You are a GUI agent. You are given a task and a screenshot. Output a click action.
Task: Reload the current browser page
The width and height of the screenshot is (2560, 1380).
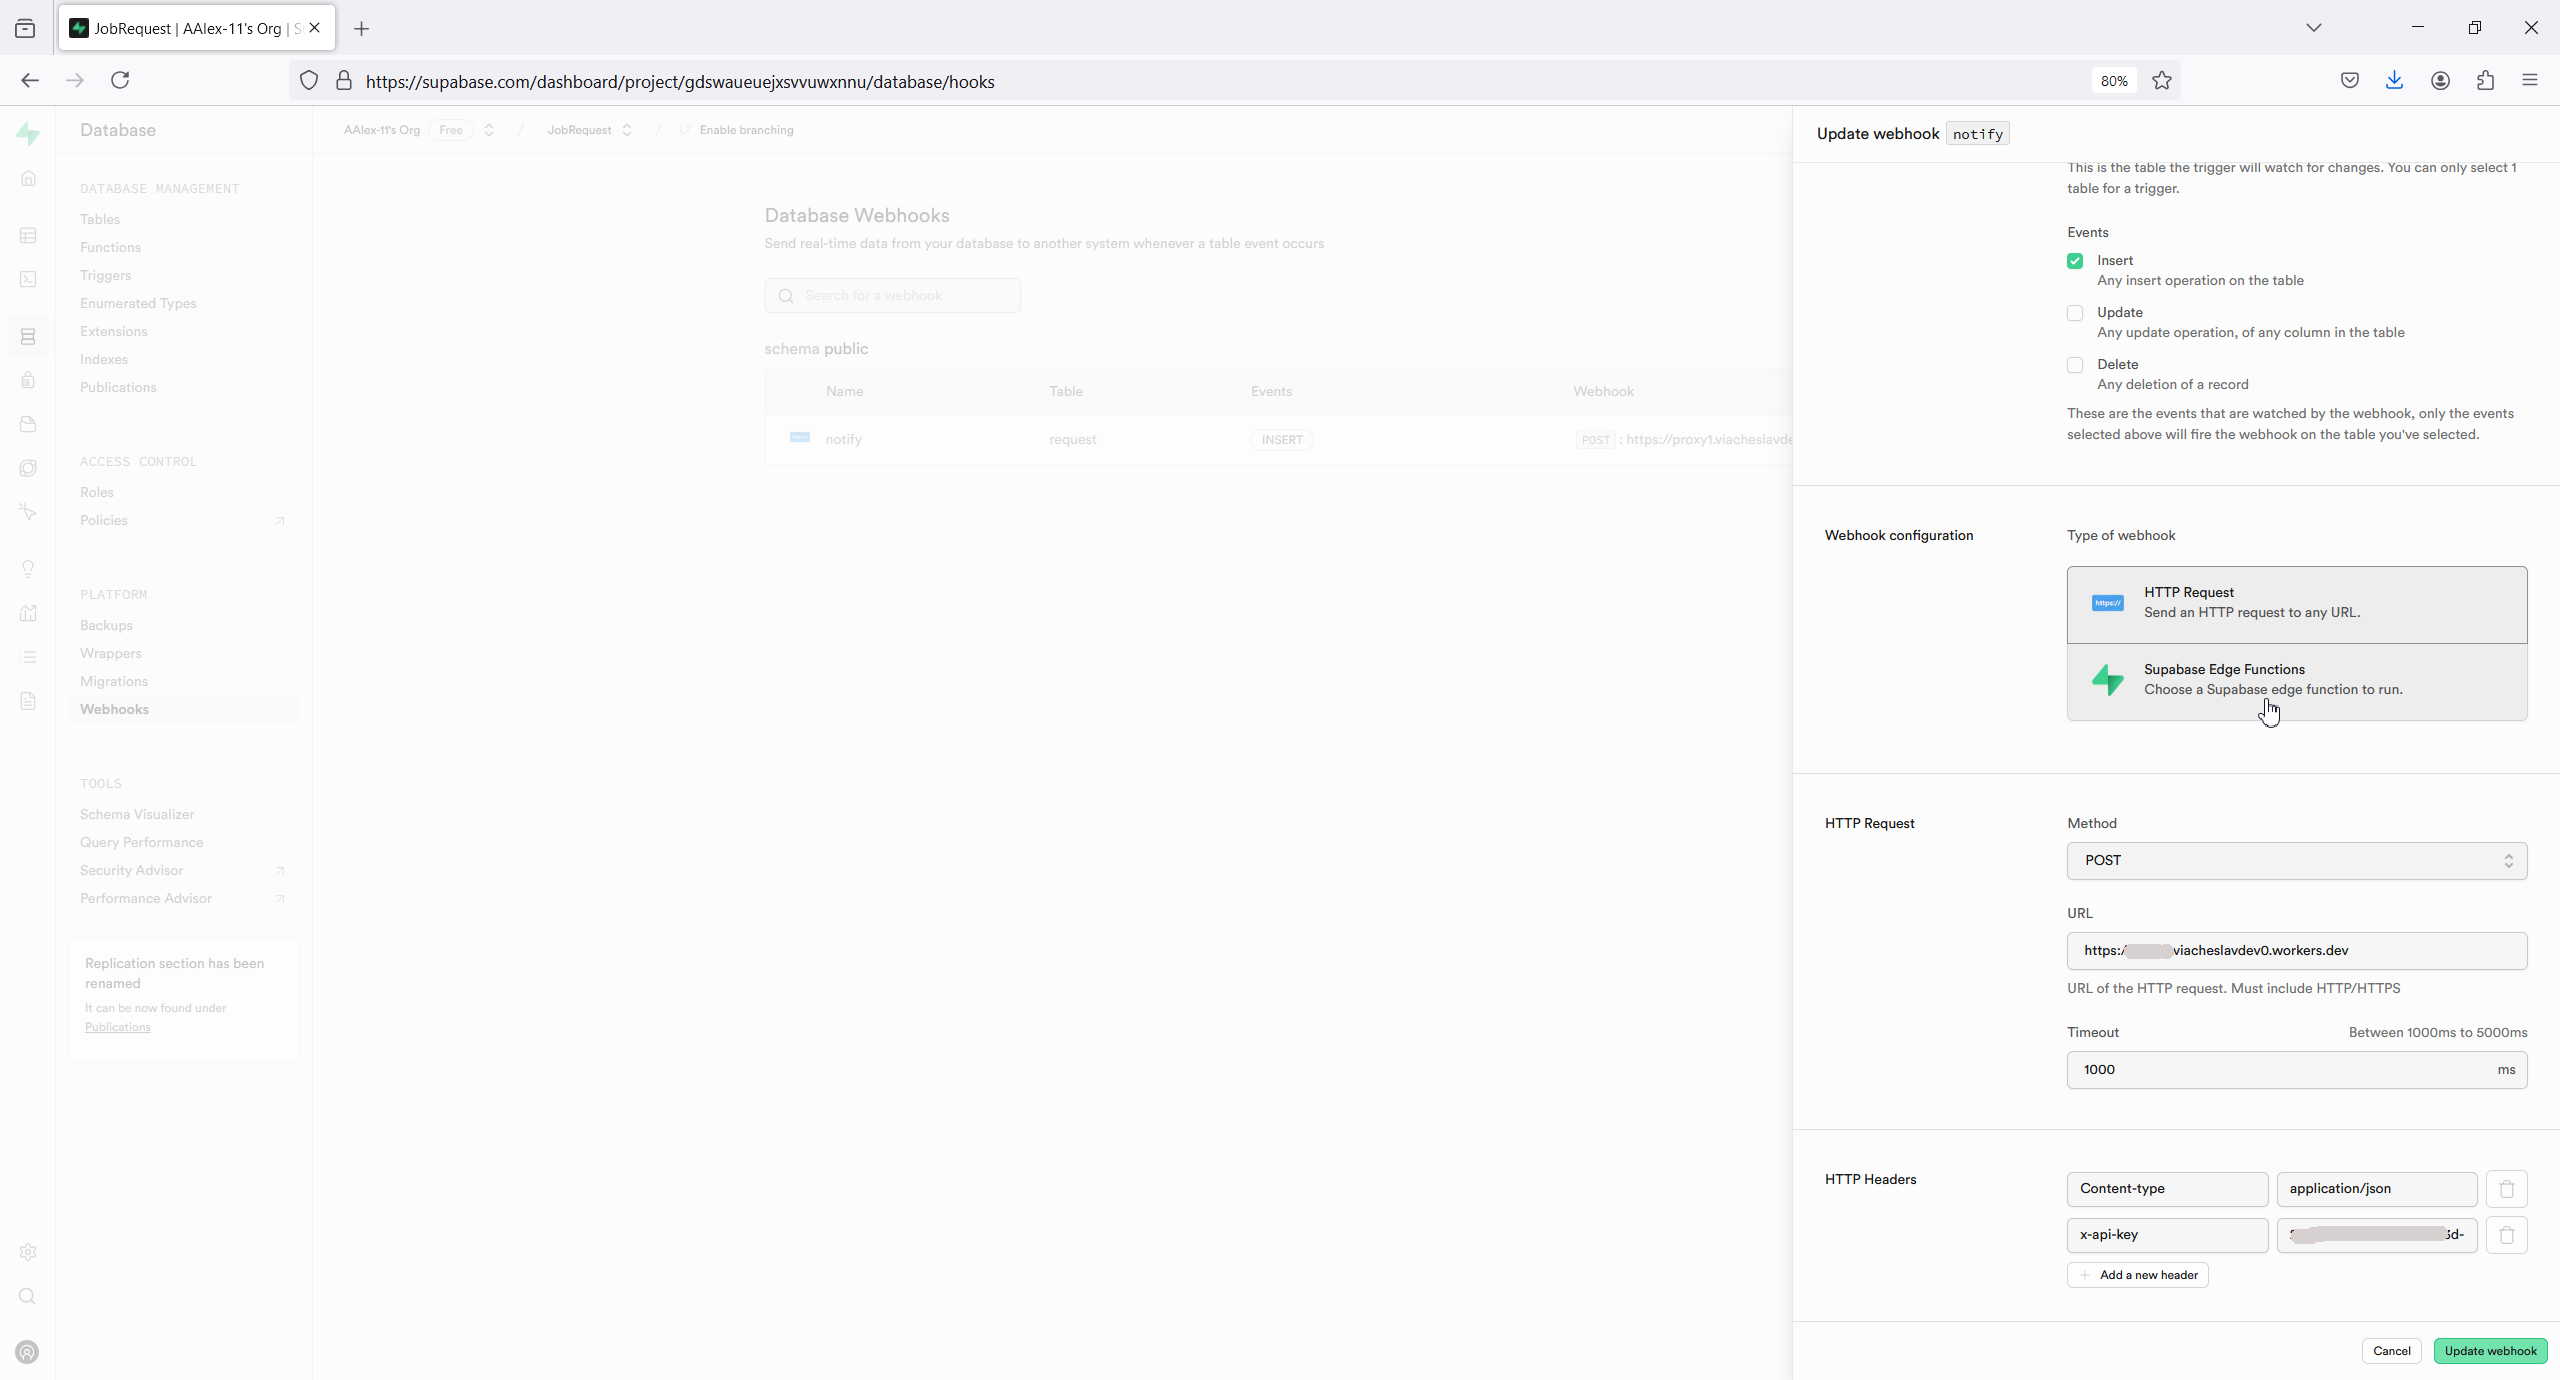tap(120, 80)
